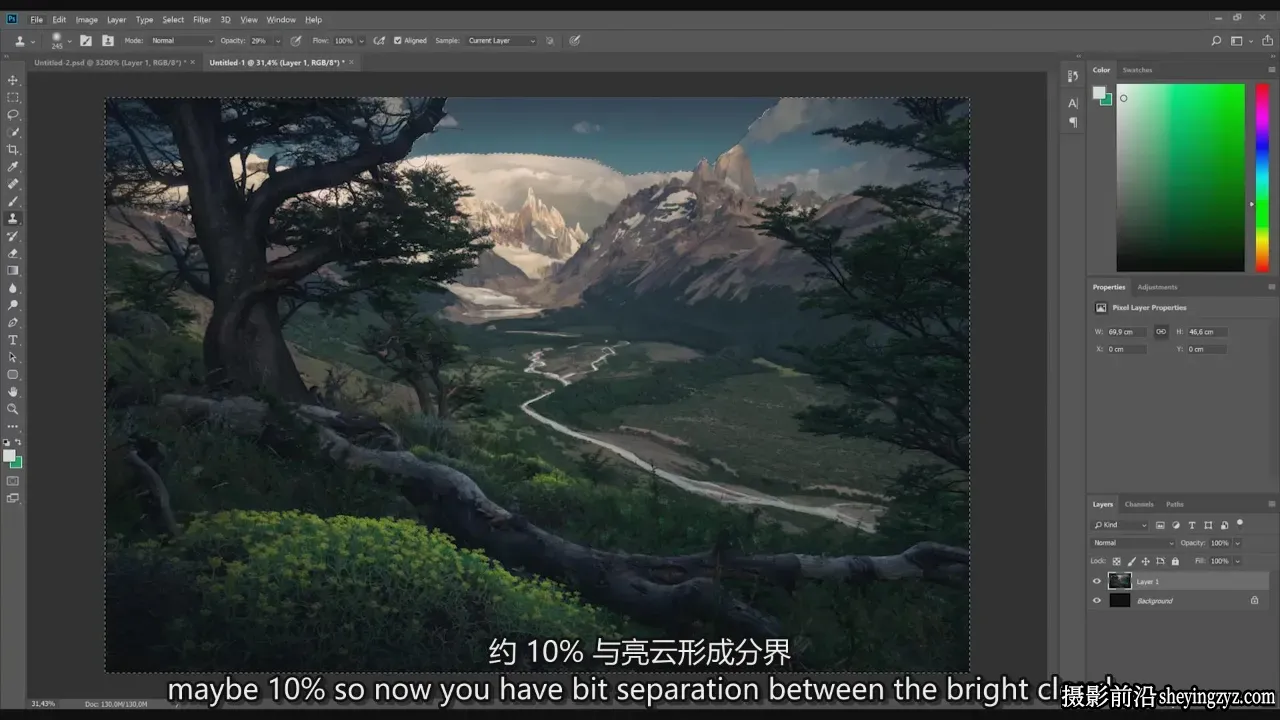Open the tool preset picker arrow
1280x720 pixels.
tap(32, 41)
